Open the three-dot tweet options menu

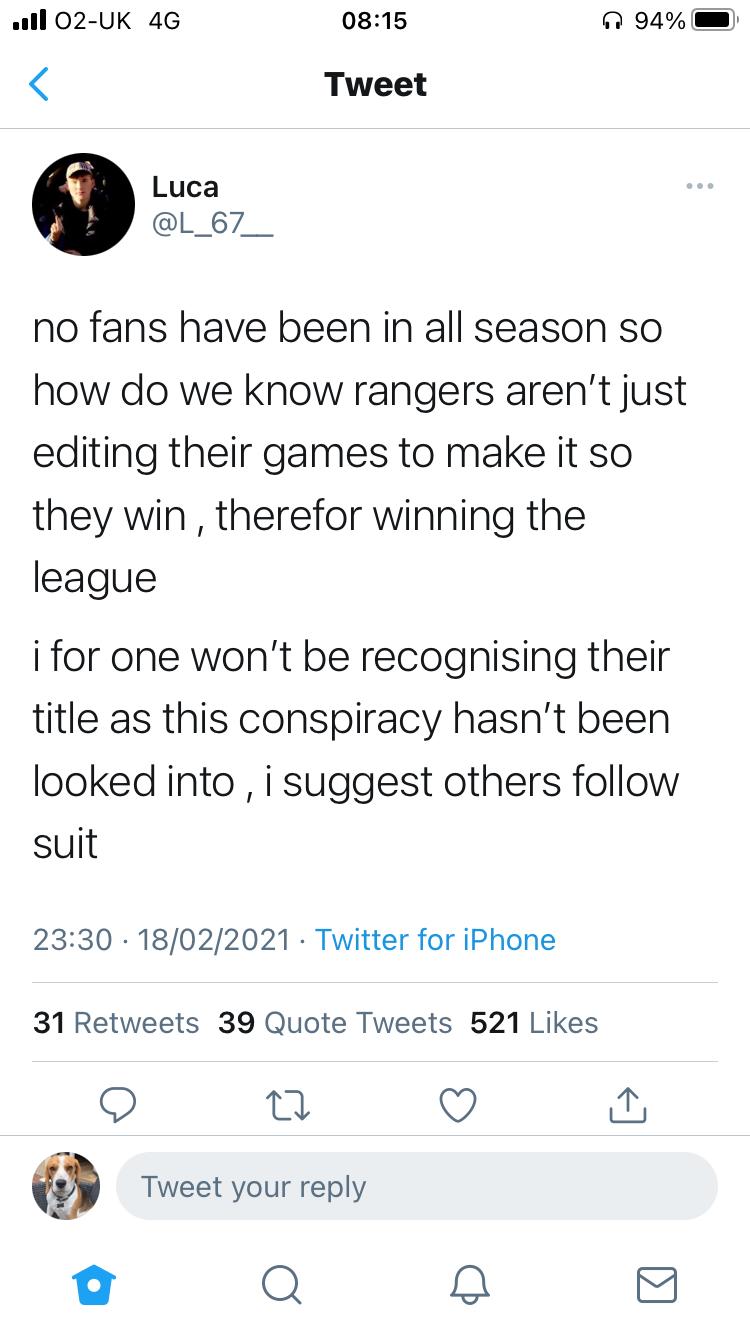click(x=700, y=185)
